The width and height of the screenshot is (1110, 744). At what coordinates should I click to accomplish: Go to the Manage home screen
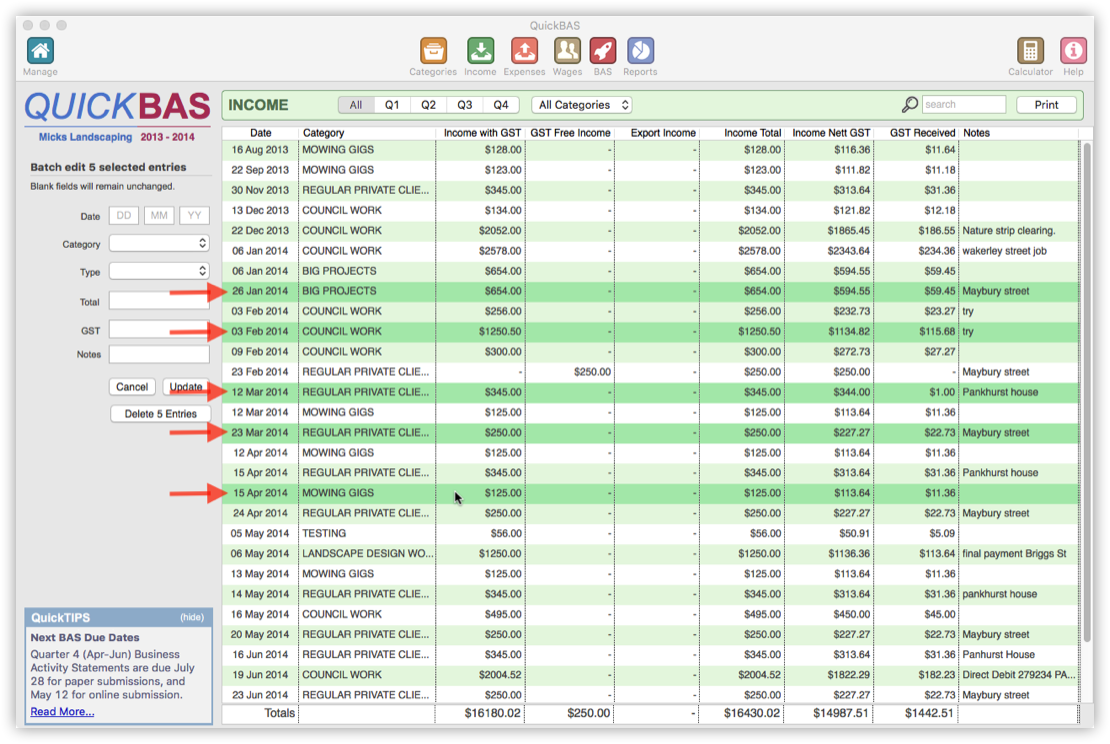(x=40, y=50)
